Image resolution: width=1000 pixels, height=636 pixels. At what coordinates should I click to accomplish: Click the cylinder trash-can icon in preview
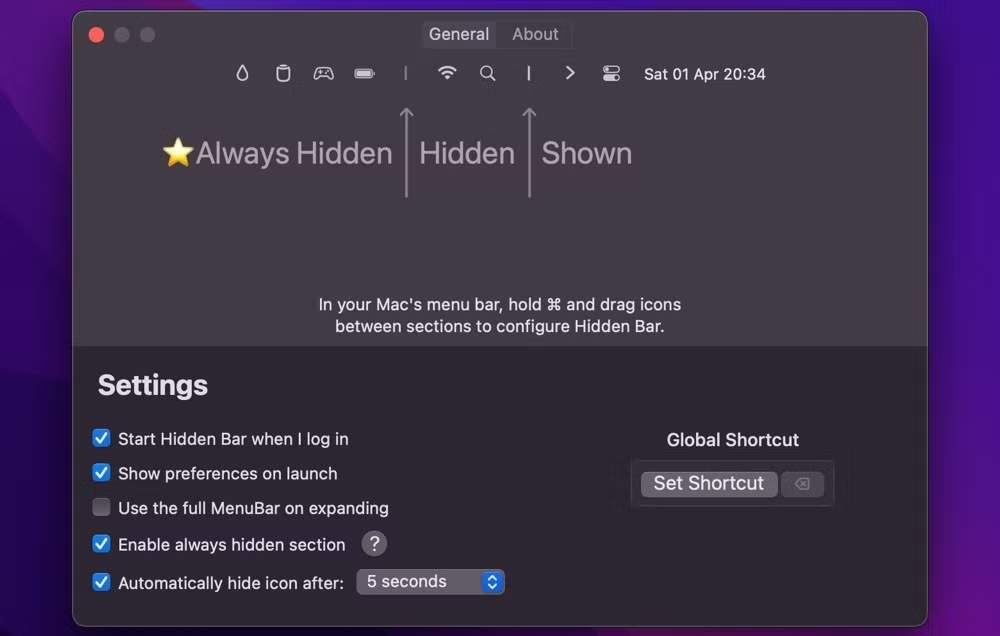pos(283,73)
